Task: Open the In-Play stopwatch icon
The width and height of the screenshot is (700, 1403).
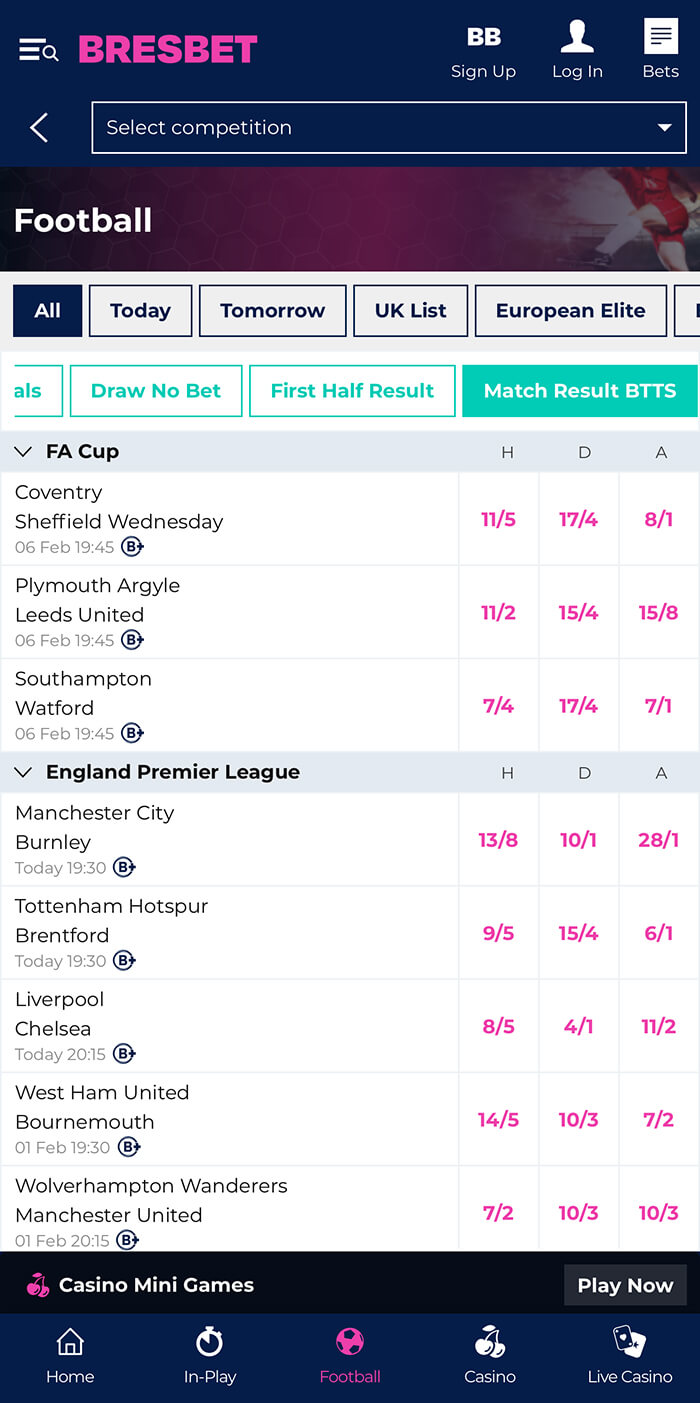Action: 210,1341
